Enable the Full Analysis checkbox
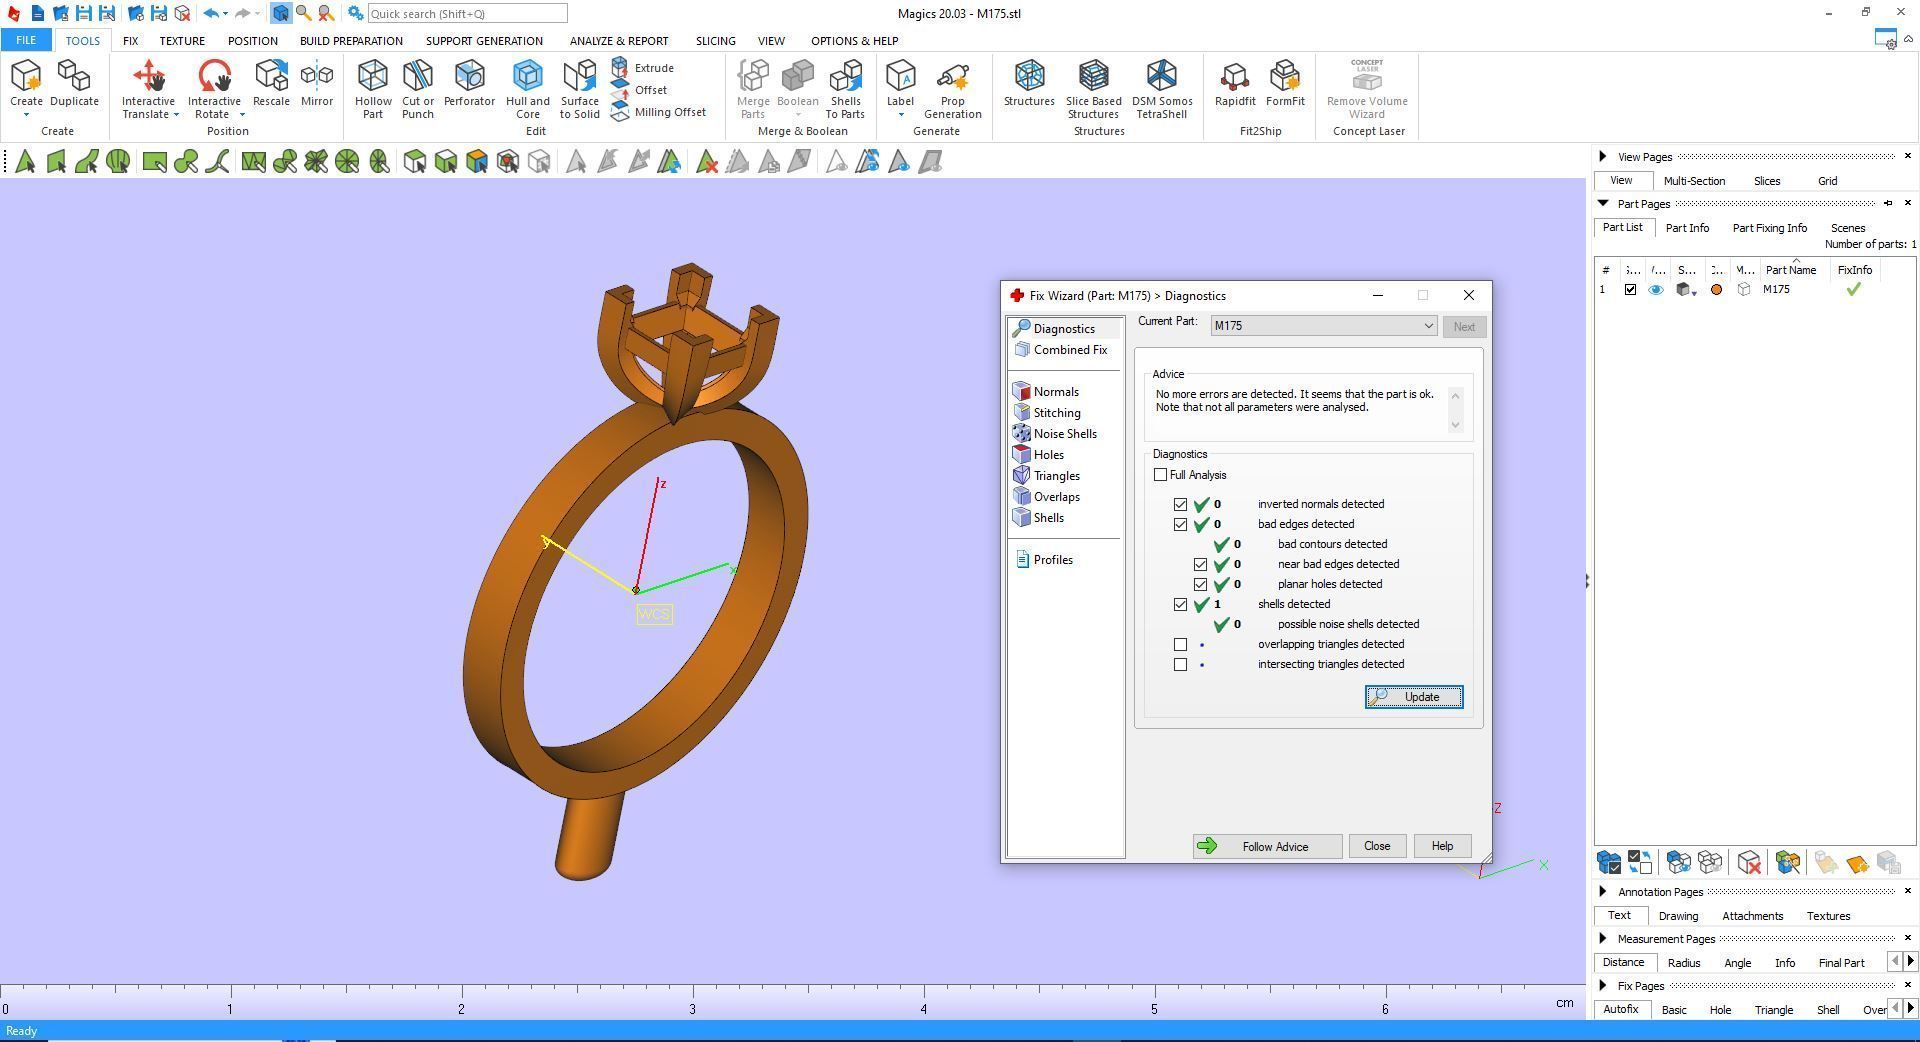 pyautogui.click(x=1160, y=475)
